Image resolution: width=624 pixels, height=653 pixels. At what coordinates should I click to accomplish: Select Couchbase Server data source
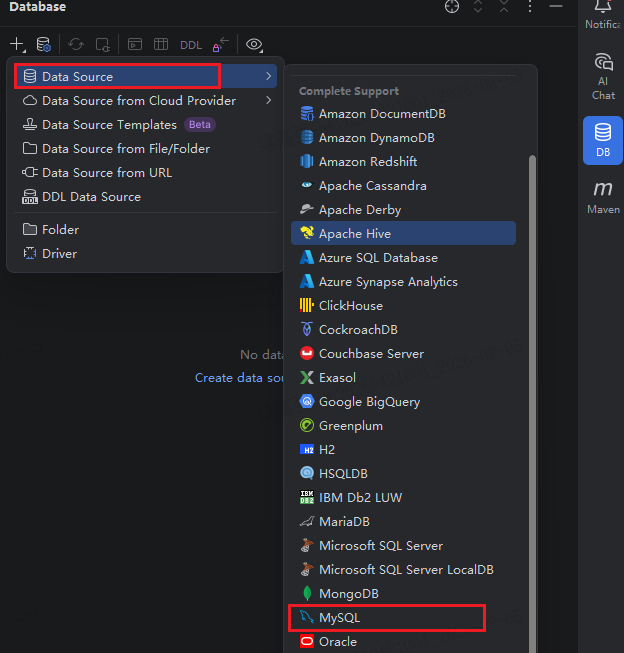coord(403,354)
